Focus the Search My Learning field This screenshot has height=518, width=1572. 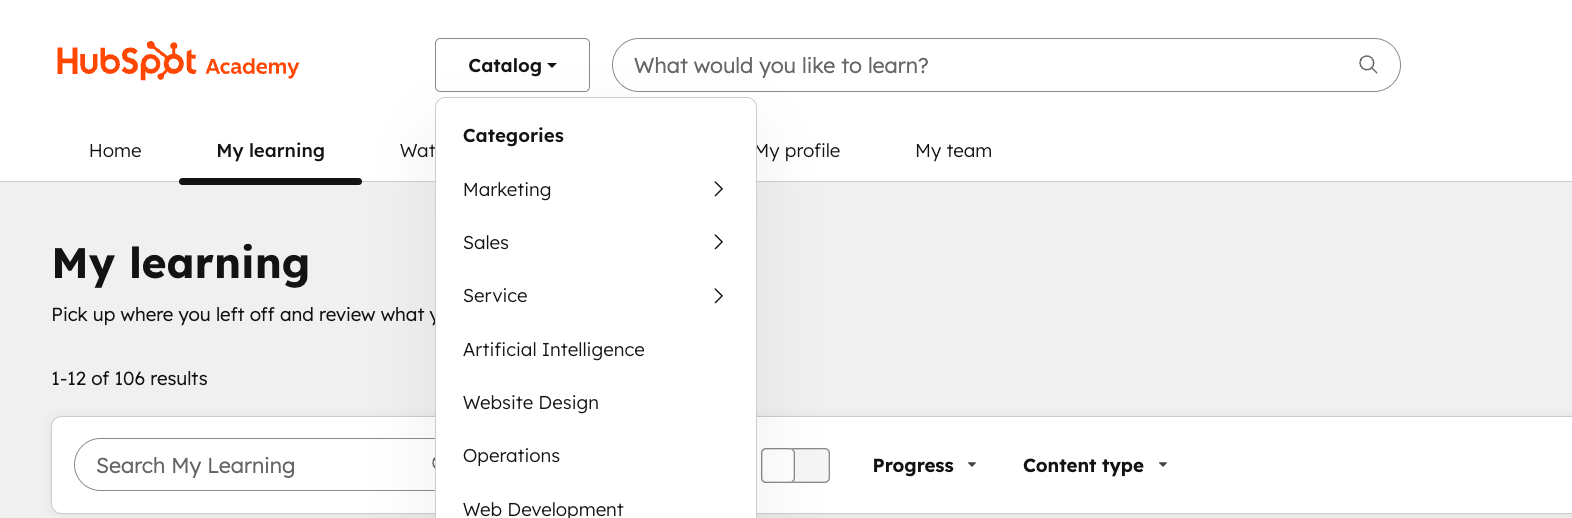click(x=250, y=465)
